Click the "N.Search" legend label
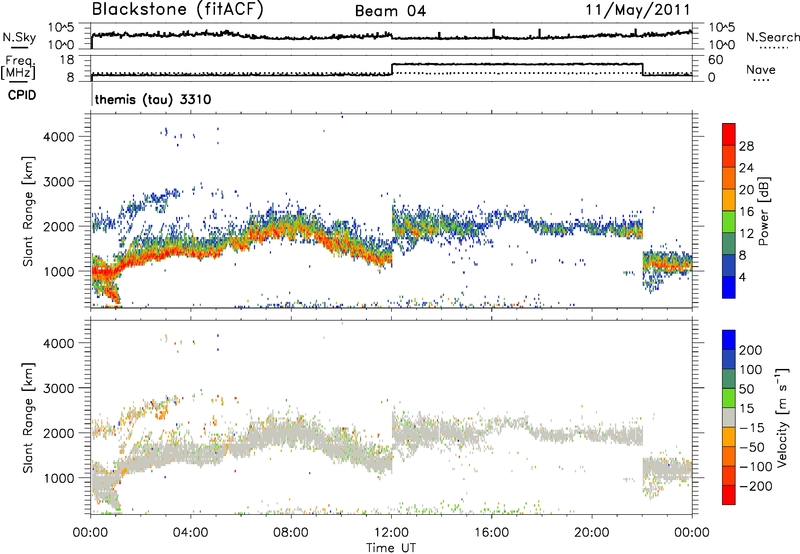This screenshot has height=554, width=800. (x=772, y=37)
